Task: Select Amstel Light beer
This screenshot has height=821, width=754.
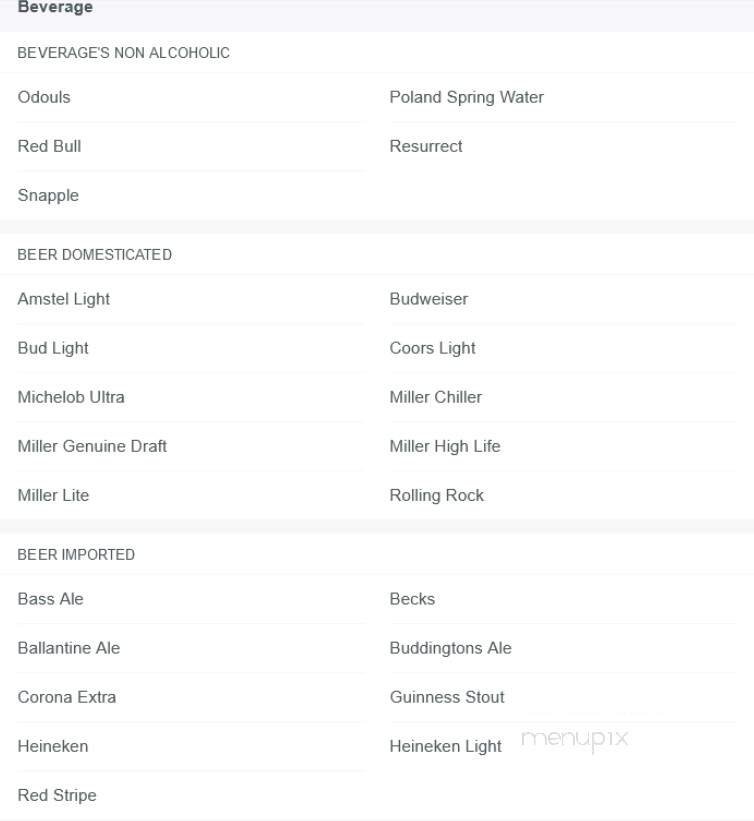Action: coord(64,299)
